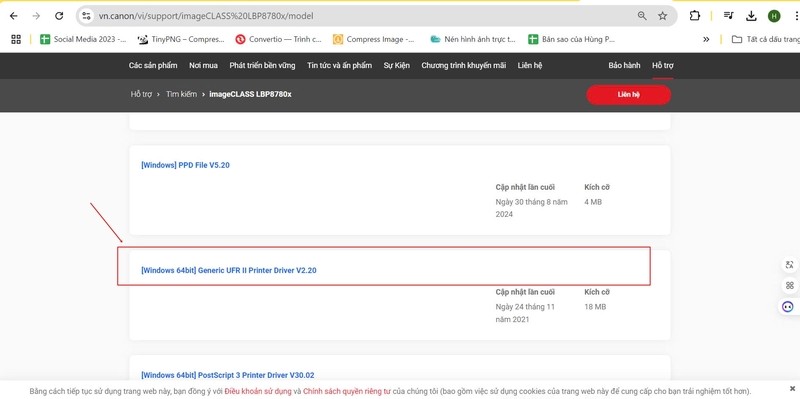
Task: Open Nén hình ảnh trực tuyến bookmark
Action: pos(473,39)
